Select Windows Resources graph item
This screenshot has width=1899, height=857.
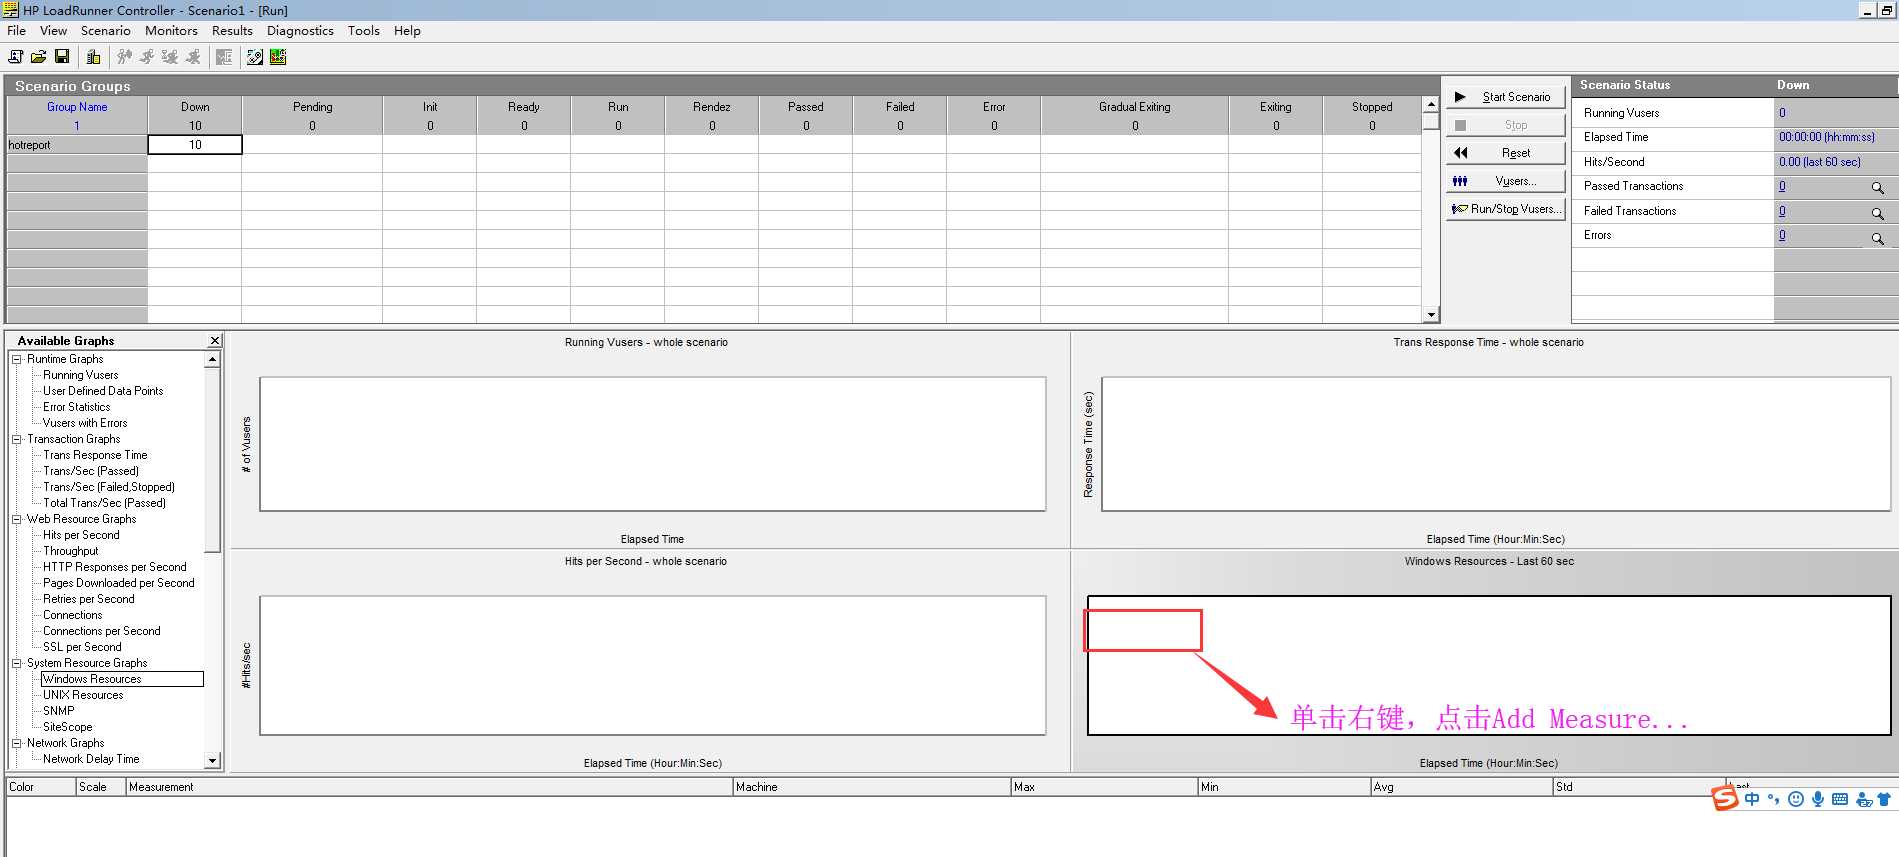click(x=122, y=679)
